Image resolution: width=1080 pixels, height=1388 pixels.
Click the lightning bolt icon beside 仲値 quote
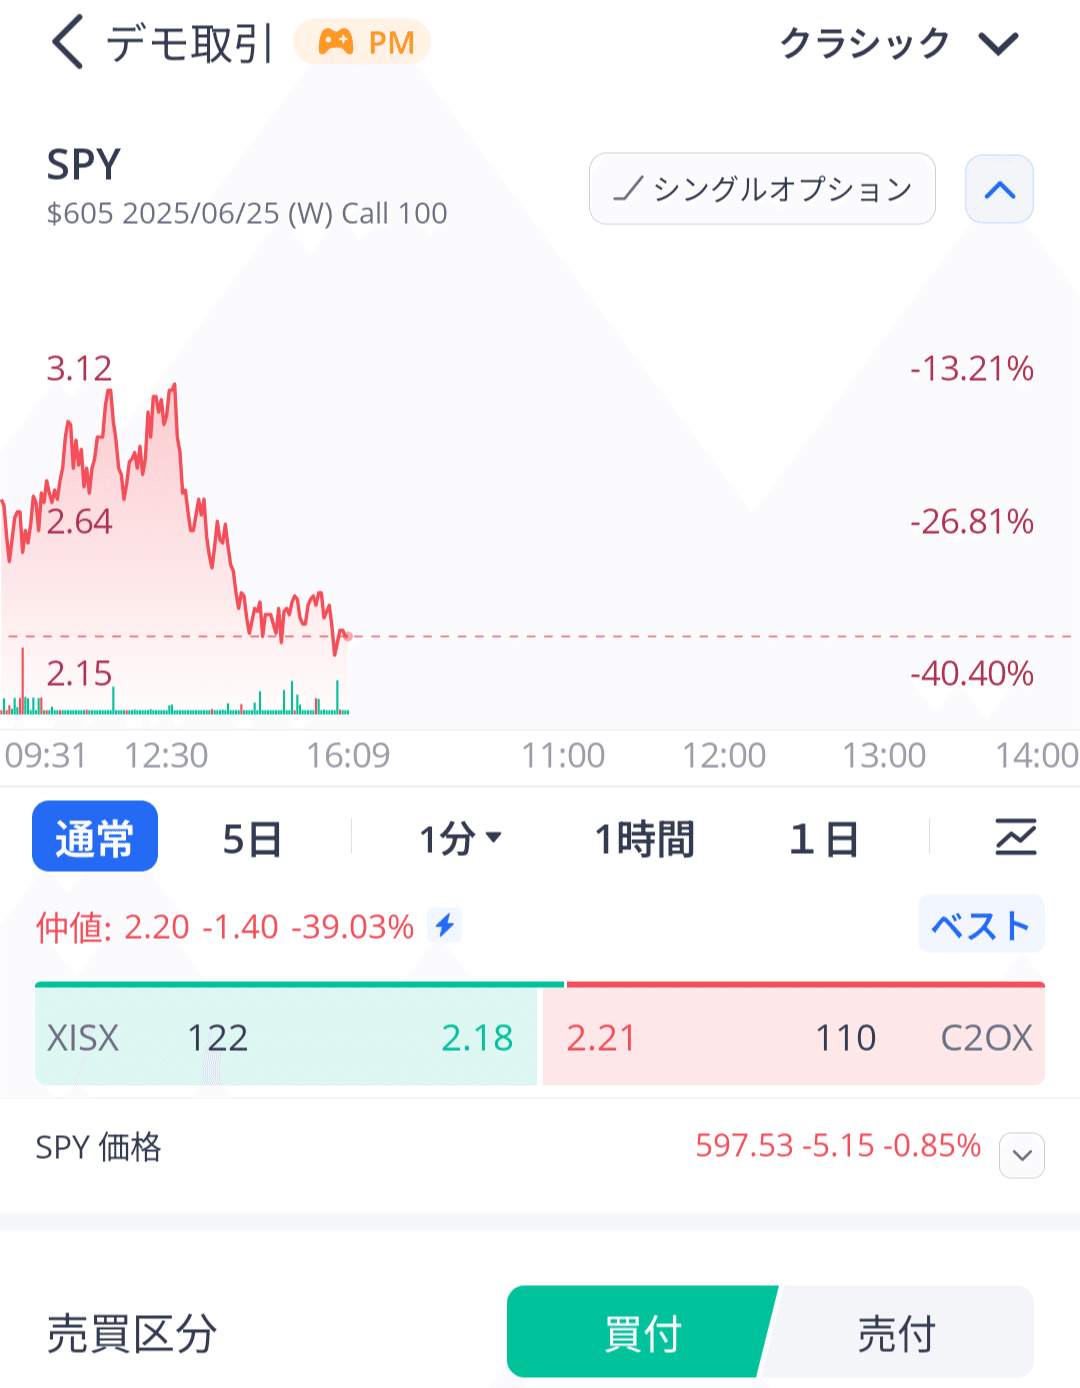(443, 926)
